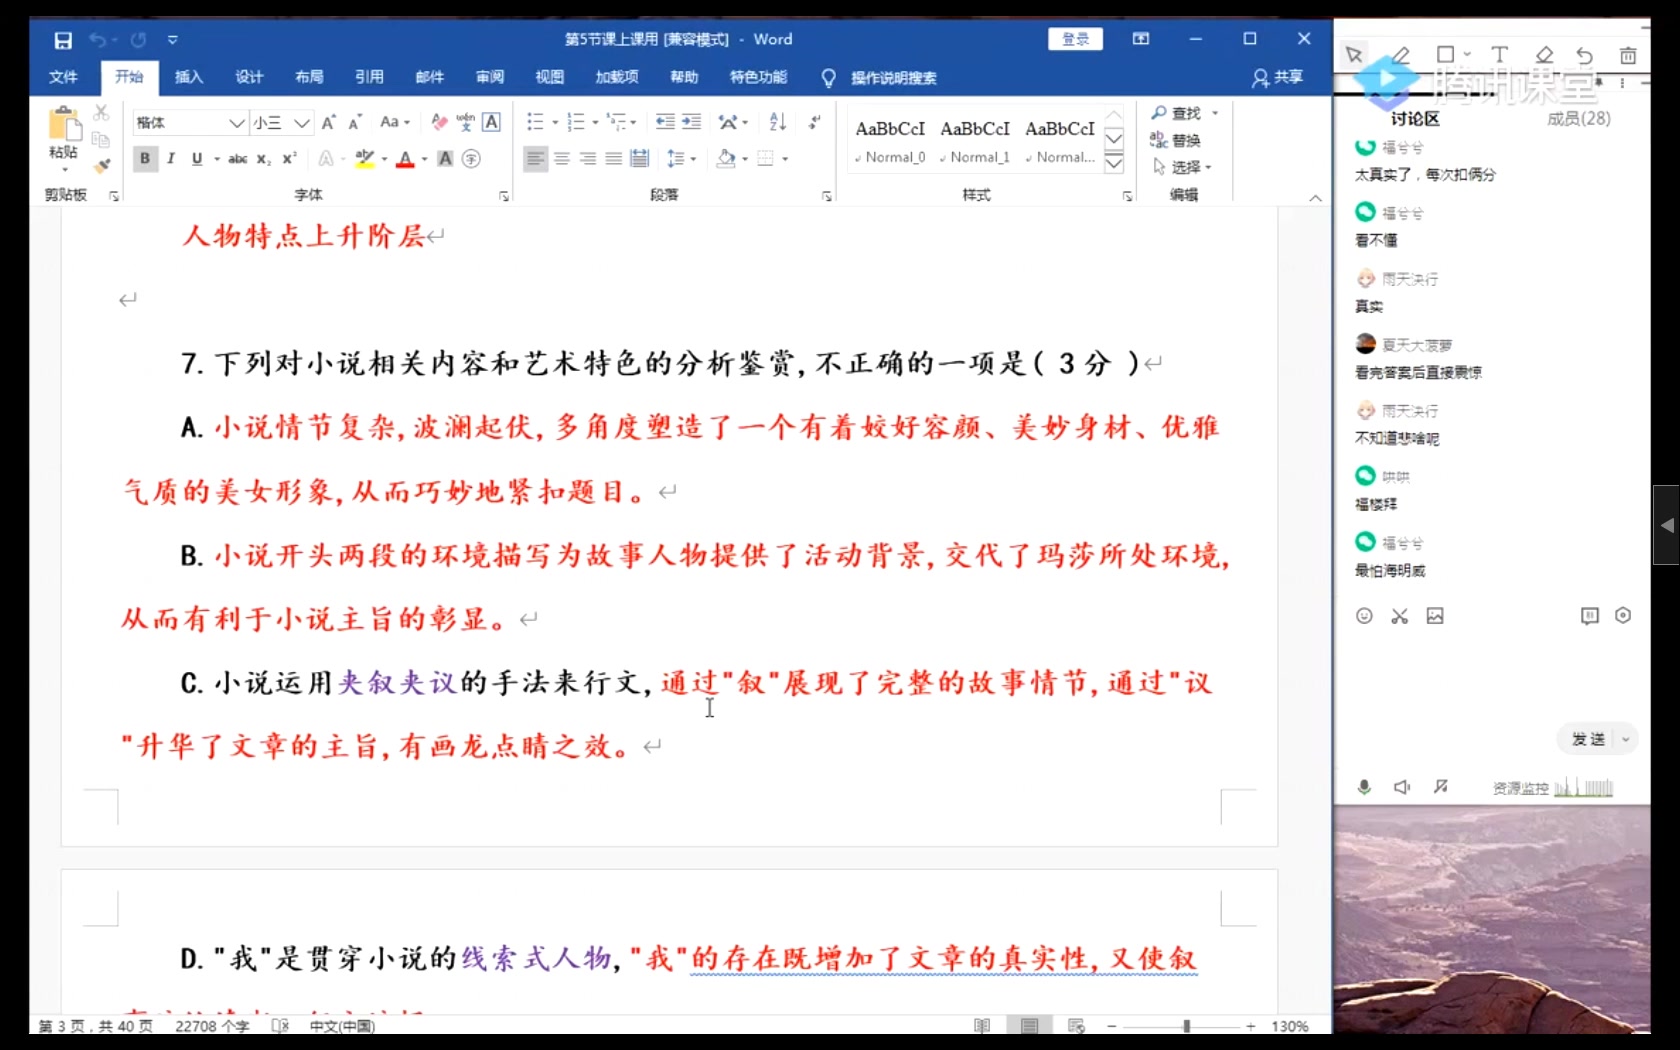Toggle Italic formatting
The width and height of the screenshot is (1680, 1050).
click(x=171, y=158)
